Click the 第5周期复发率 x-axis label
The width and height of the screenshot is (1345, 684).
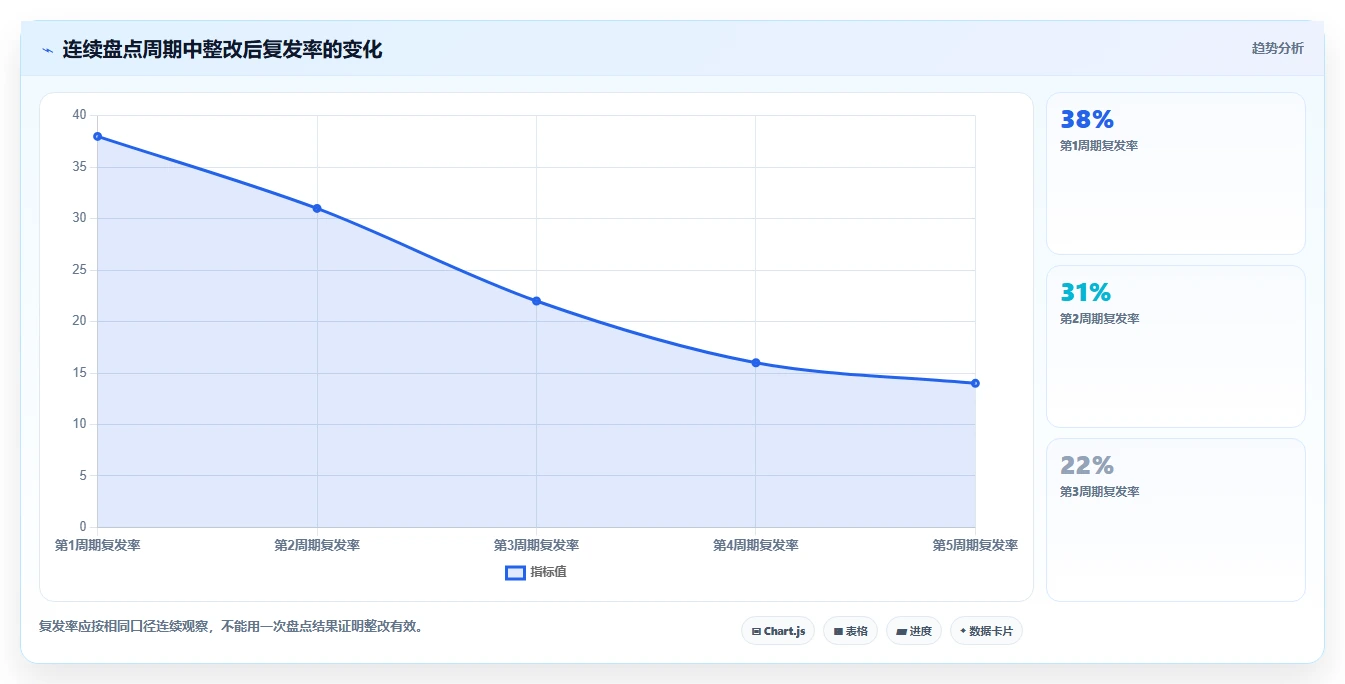pos(975,546)
